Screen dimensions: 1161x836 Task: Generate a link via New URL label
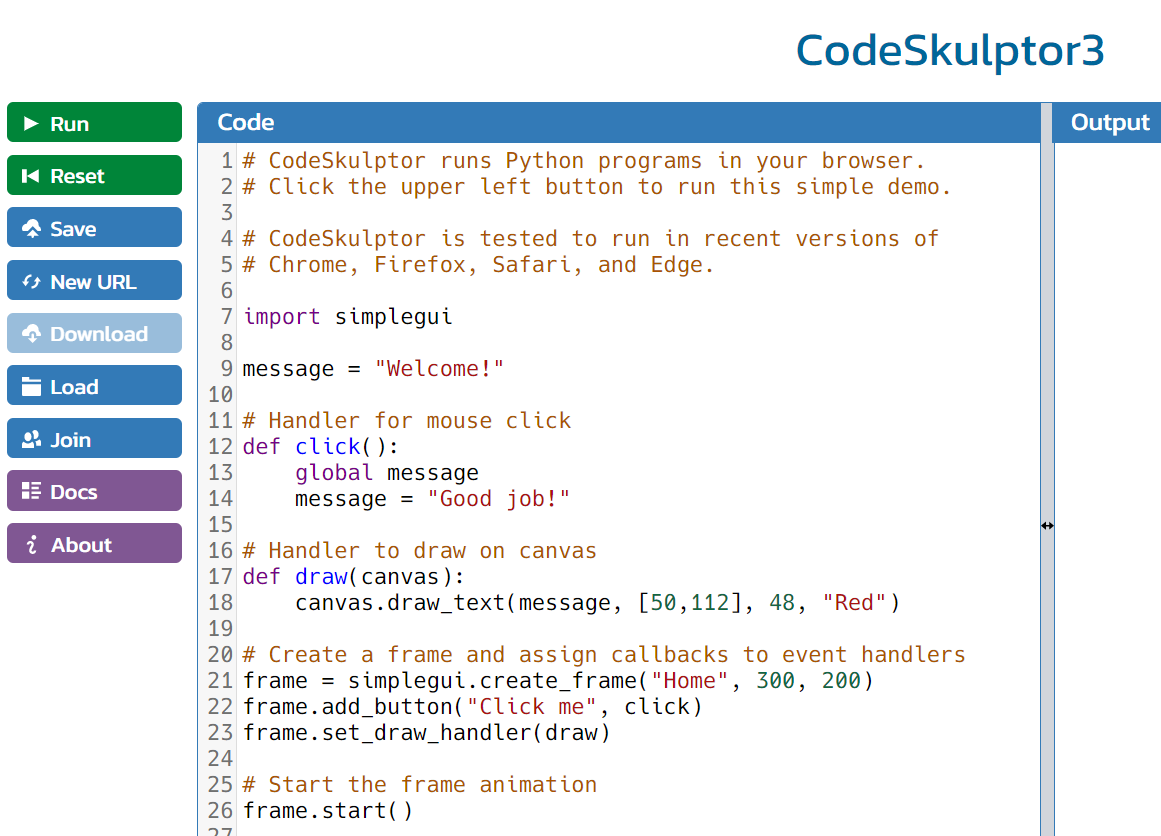pyautogui.click(x=93, y=282)
